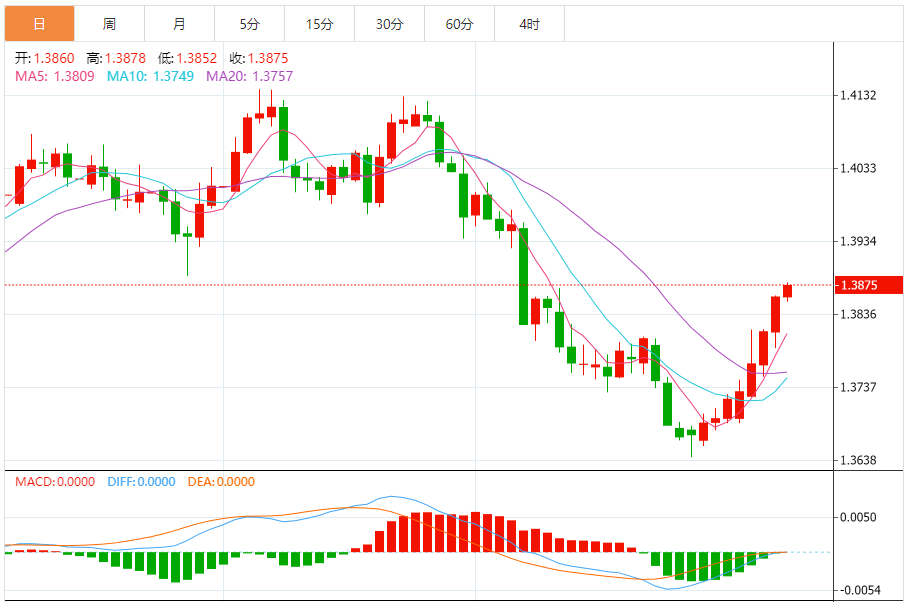Open the 60分 interval tab
Viewport: 910px width, 602px height.
click(x=459, y=23)
